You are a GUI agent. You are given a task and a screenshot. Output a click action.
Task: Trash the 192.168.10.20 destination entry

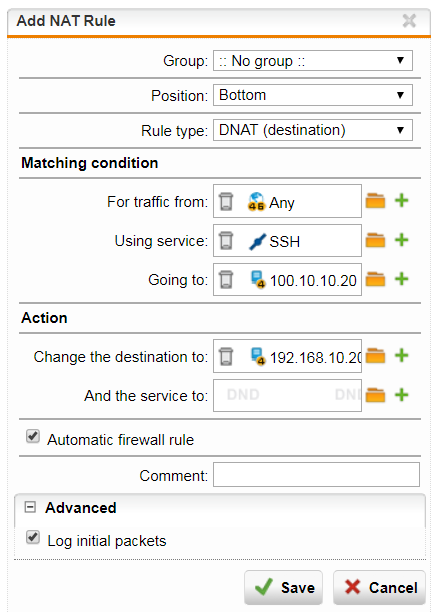pyautogui.click(x=226, y=356)
